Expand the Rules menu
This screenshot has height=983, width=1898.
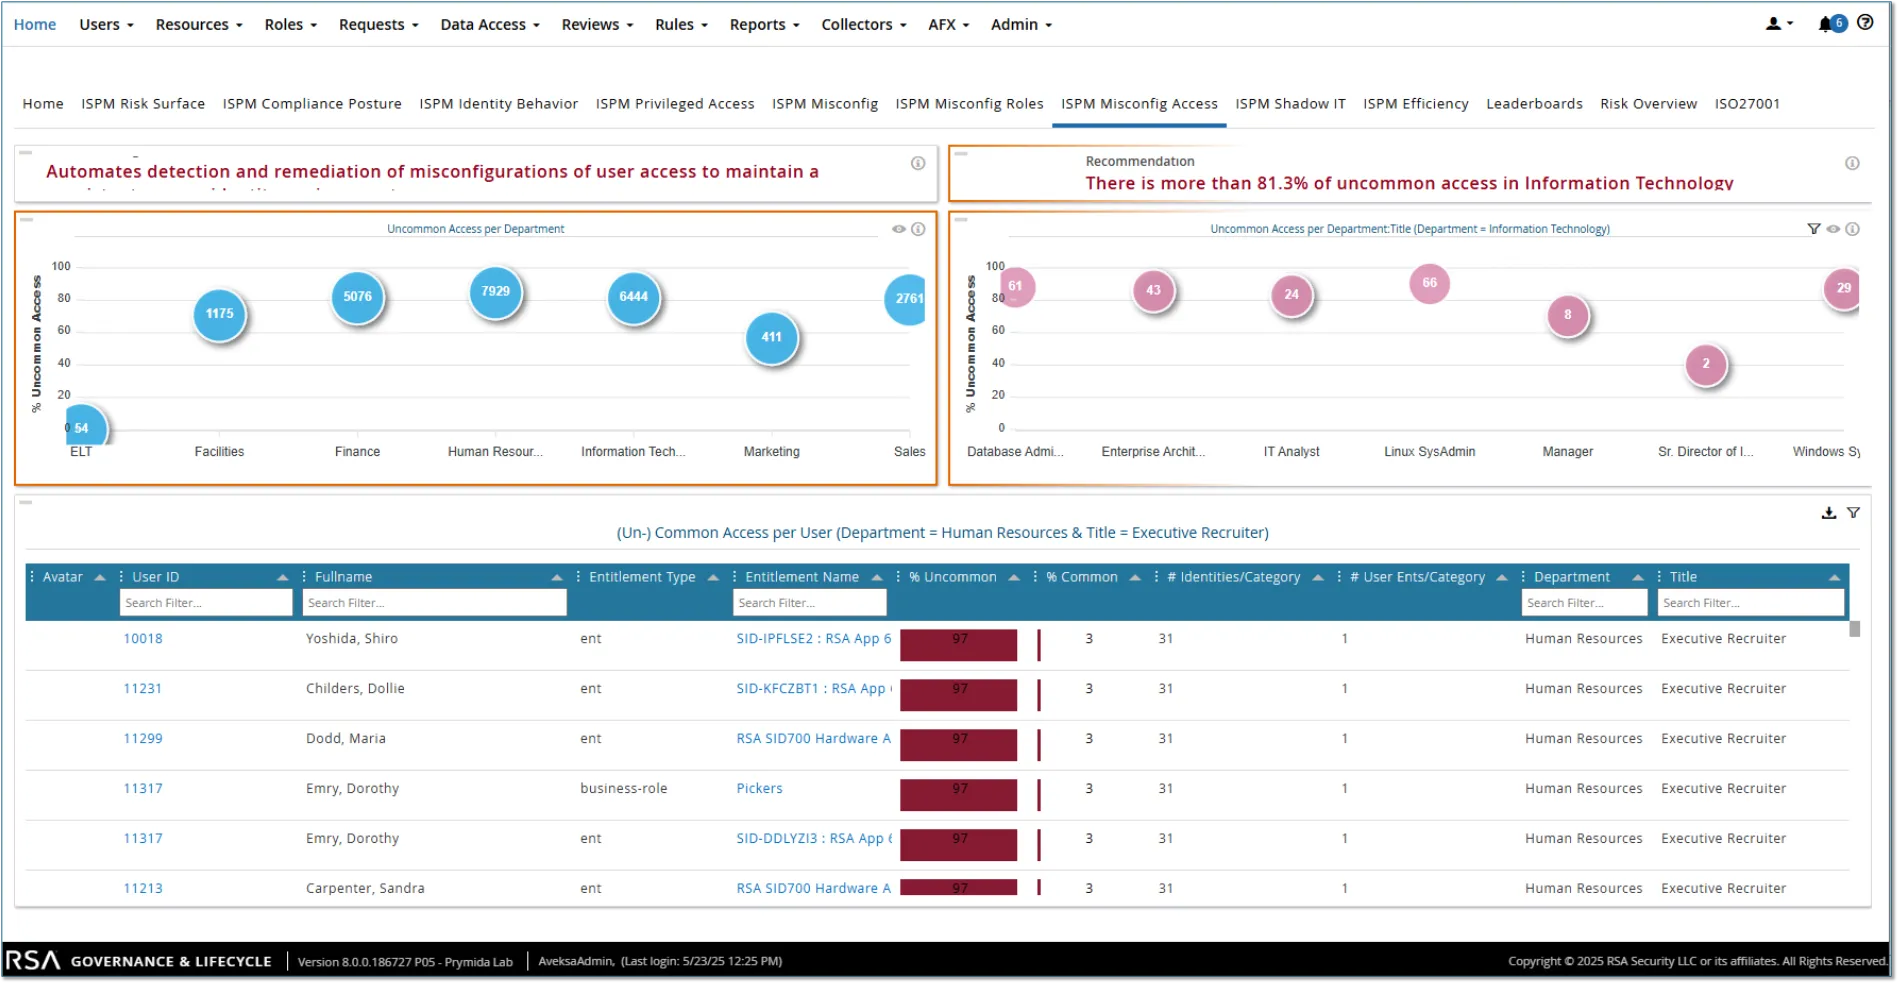(x=681, y=24)
